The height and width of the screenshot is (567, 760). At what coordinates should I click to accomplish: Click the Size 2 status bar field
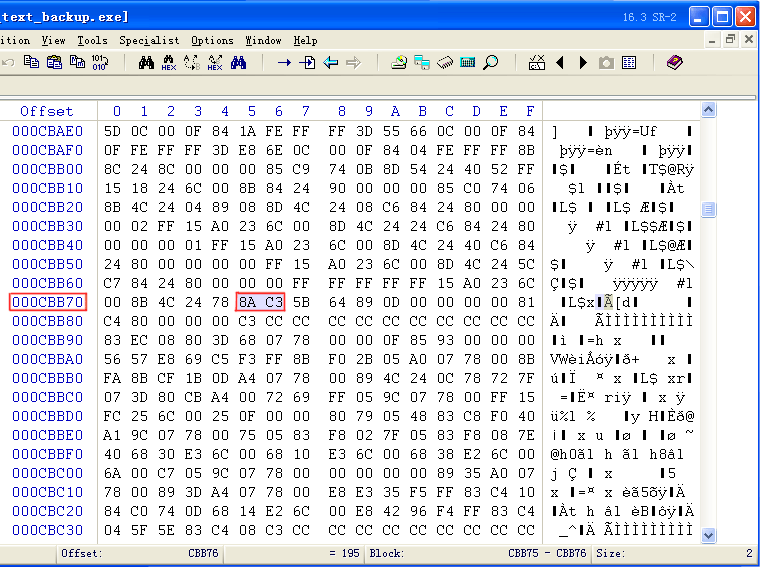(675, 553)
